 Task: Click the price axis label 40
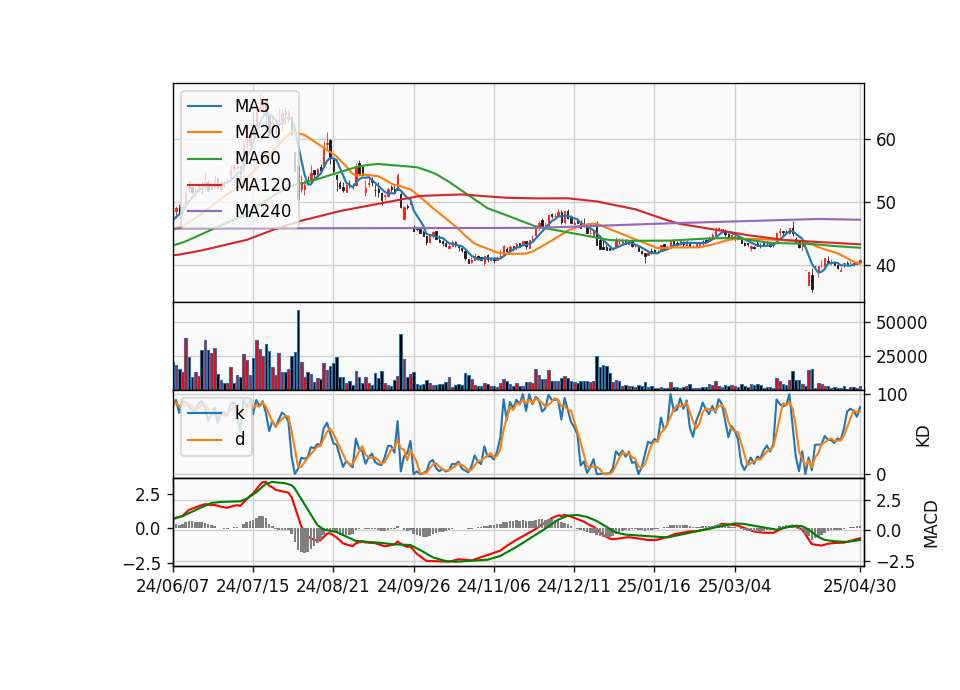(886, 266)
